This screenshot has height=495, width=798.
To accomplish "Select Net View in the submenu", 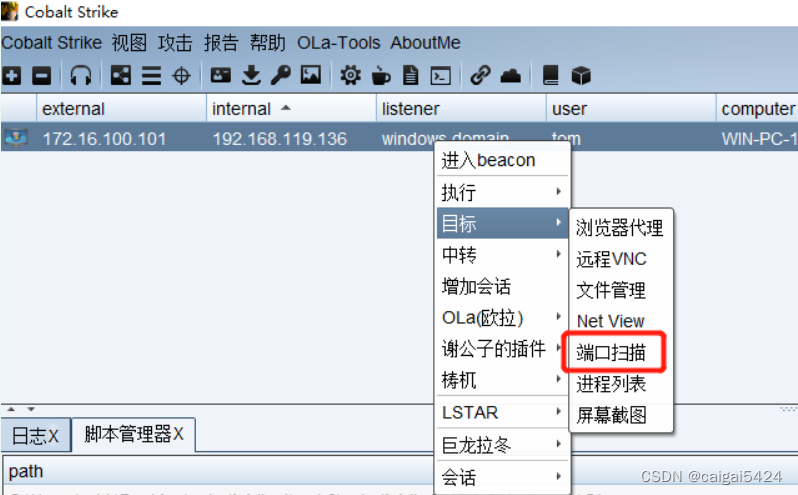I will 621,321.
